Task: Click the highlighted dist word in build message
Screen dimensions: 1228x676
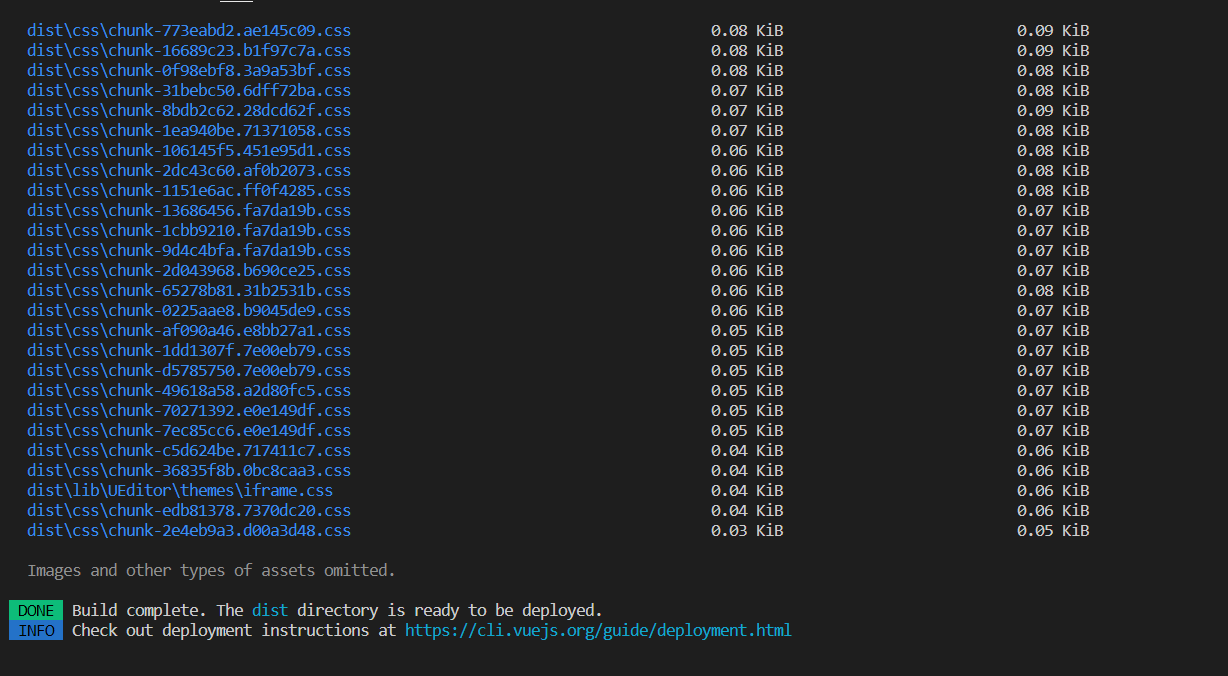Action: coord(269,610)
